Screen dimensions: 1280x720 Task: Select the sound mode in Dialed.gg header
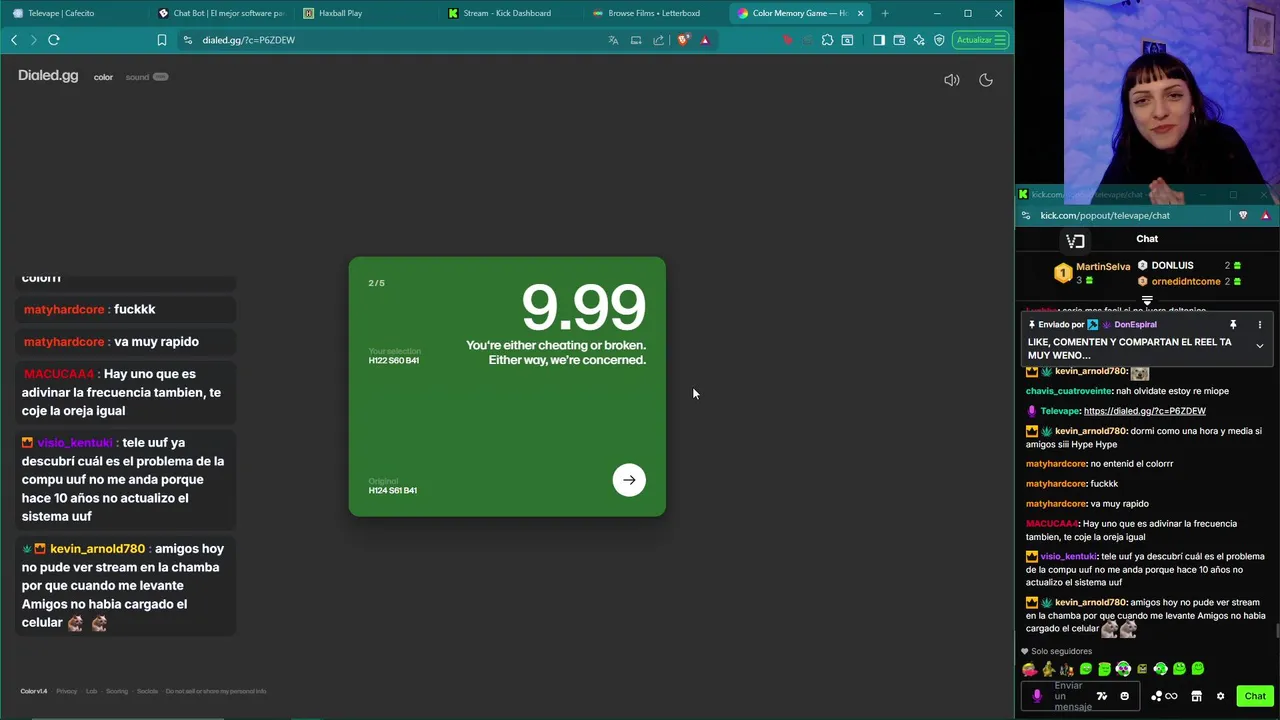pyautogui.click(x=137, y=77)
